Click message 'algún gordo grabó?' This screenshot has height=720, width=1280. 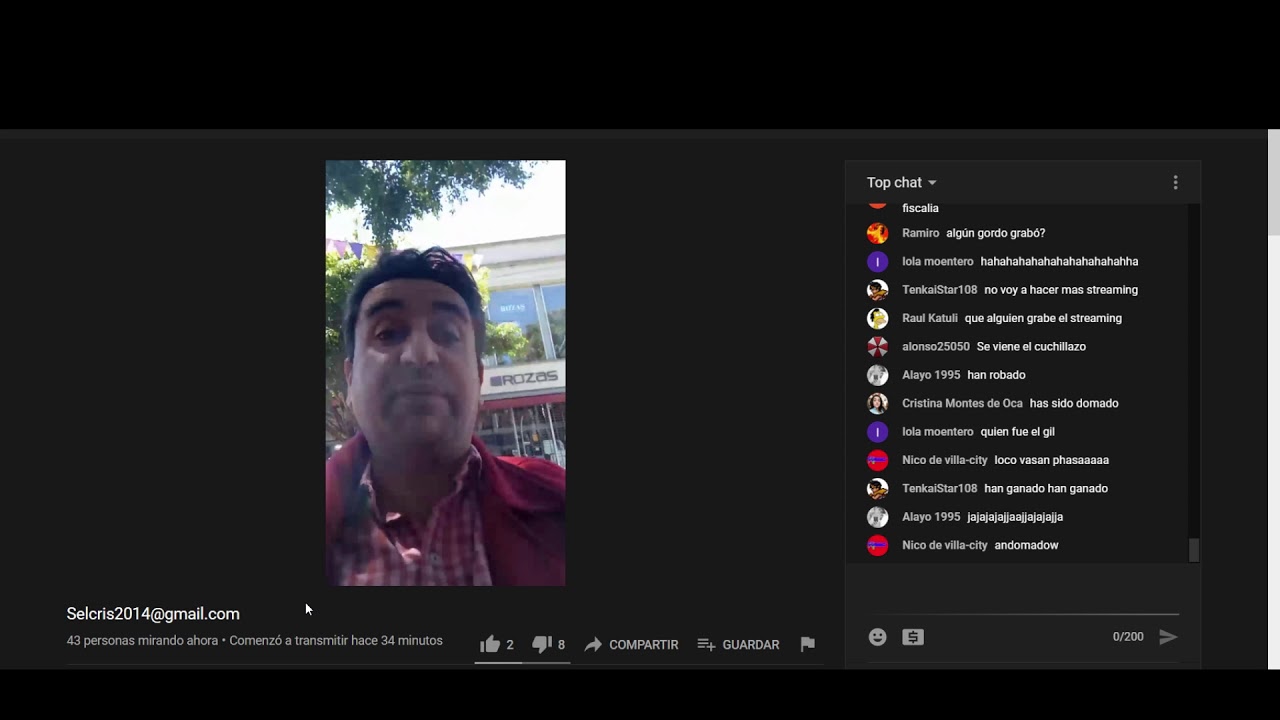point(995,233)
